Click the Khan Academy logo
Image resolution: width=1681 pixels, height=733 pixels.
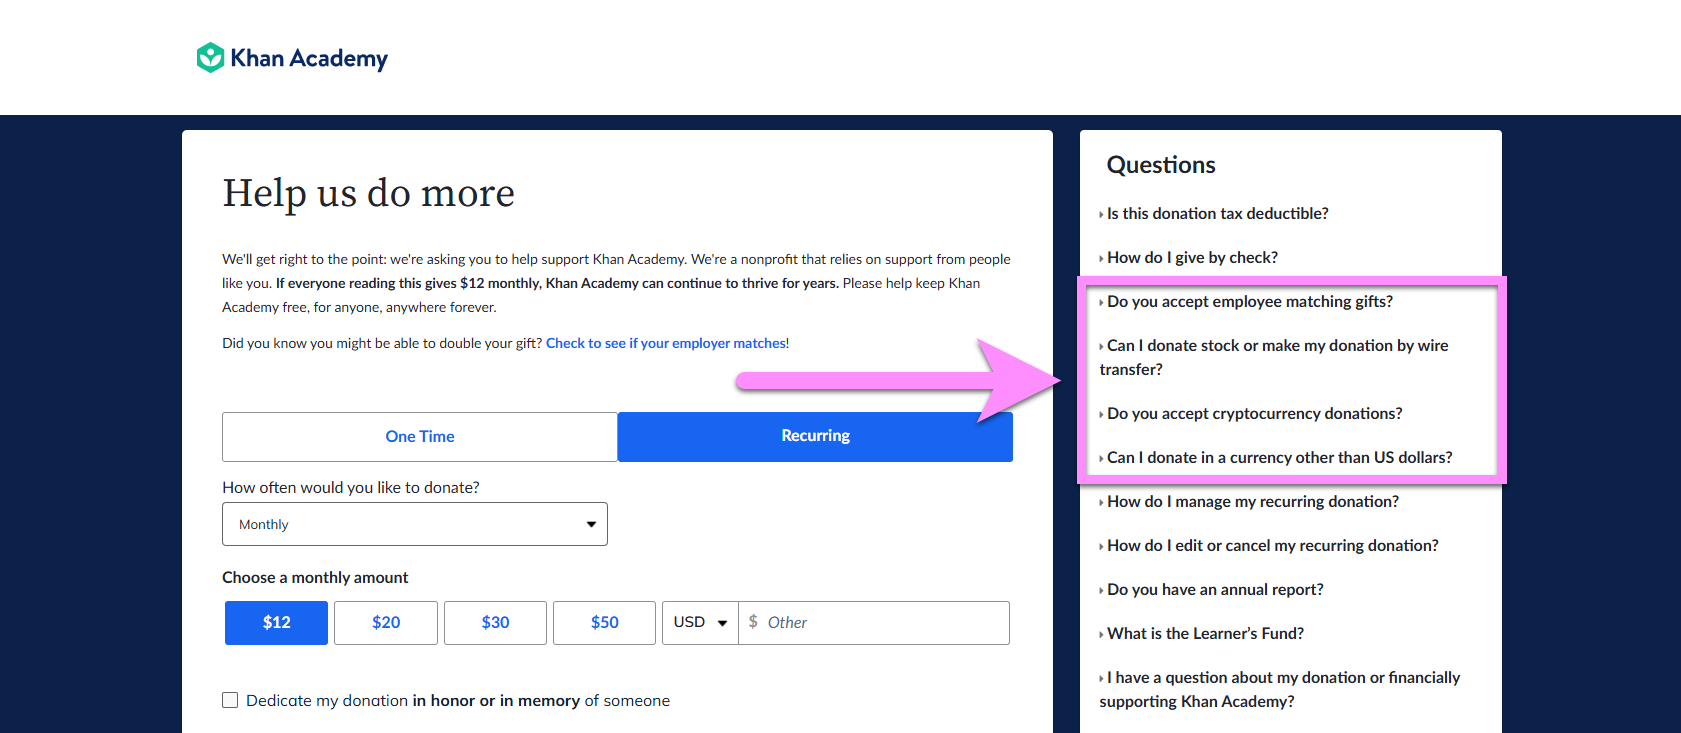(292, 58)
